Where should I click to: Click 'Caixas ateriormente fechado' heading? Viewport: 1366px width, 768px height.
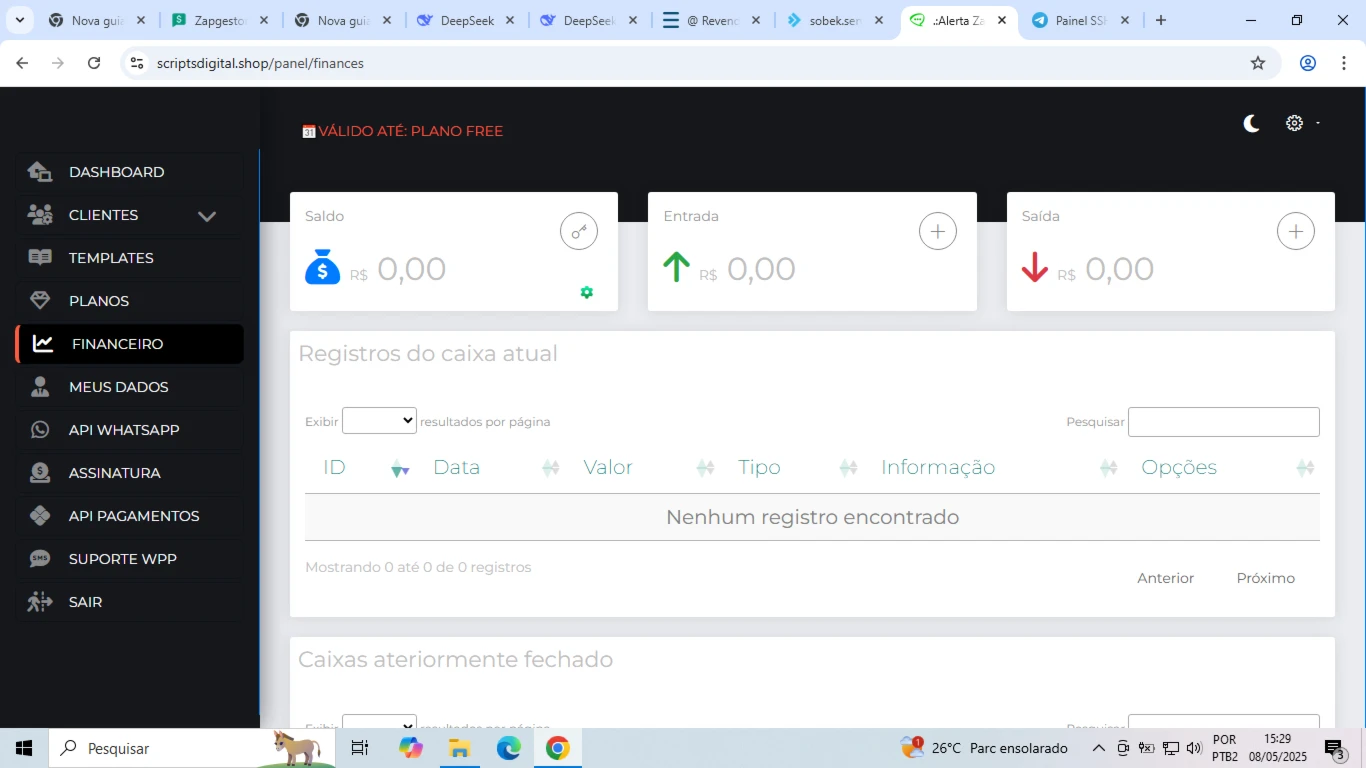(456, 659)
